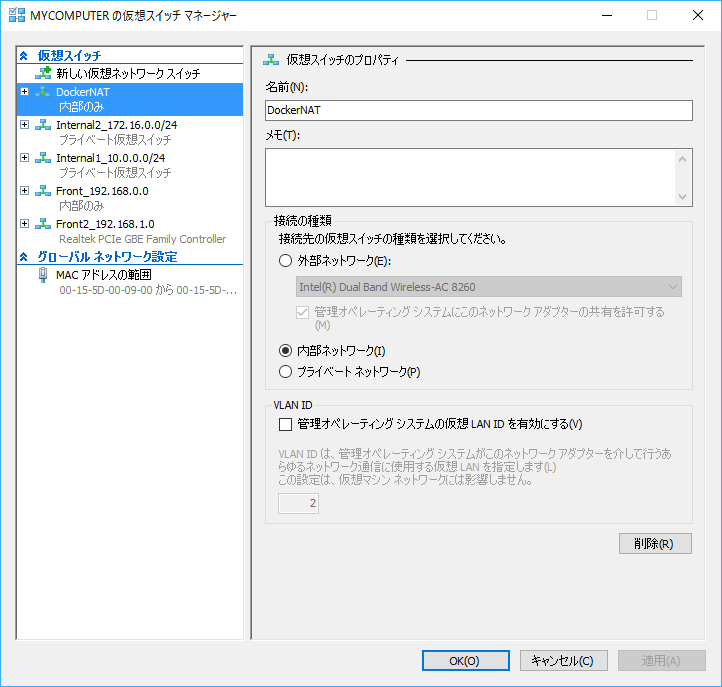Click the Internal2_172.16.0.0/24 switch icon
The image size is (722, 687).
[x=43, y=125]
